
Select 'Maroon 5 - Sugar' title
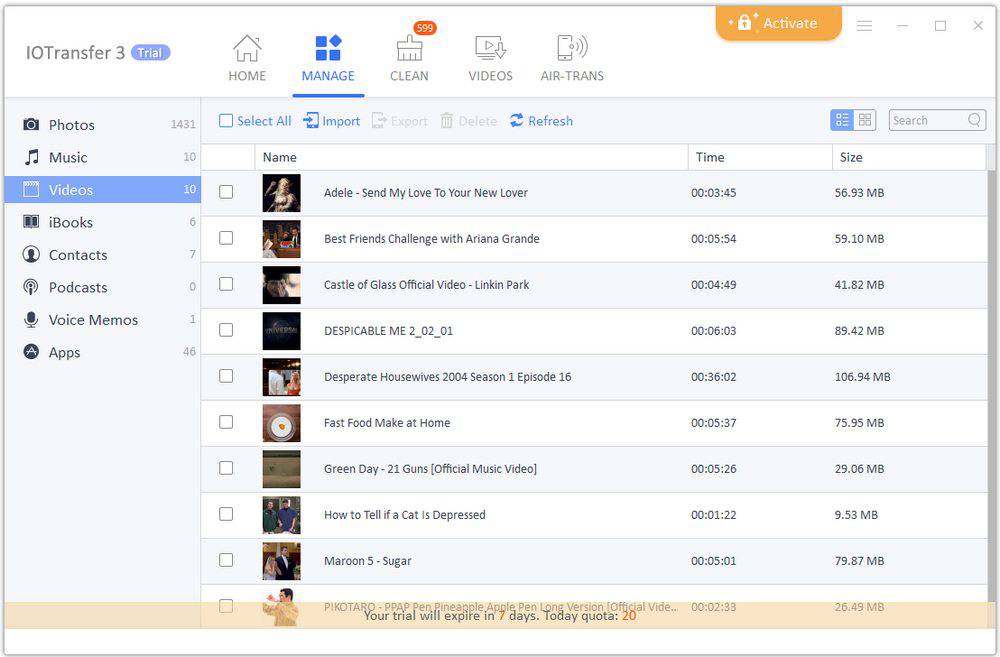pyautogui.click(x=367, y=560)
